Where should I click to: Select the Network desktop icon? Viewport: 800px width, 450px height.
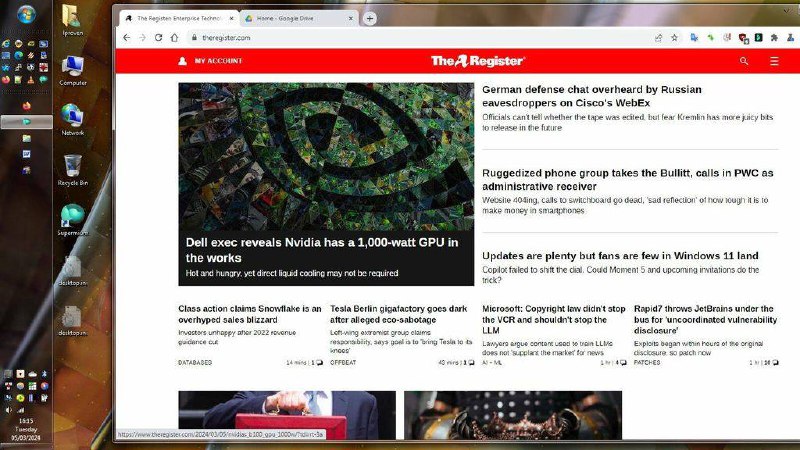tap(72, 120)
